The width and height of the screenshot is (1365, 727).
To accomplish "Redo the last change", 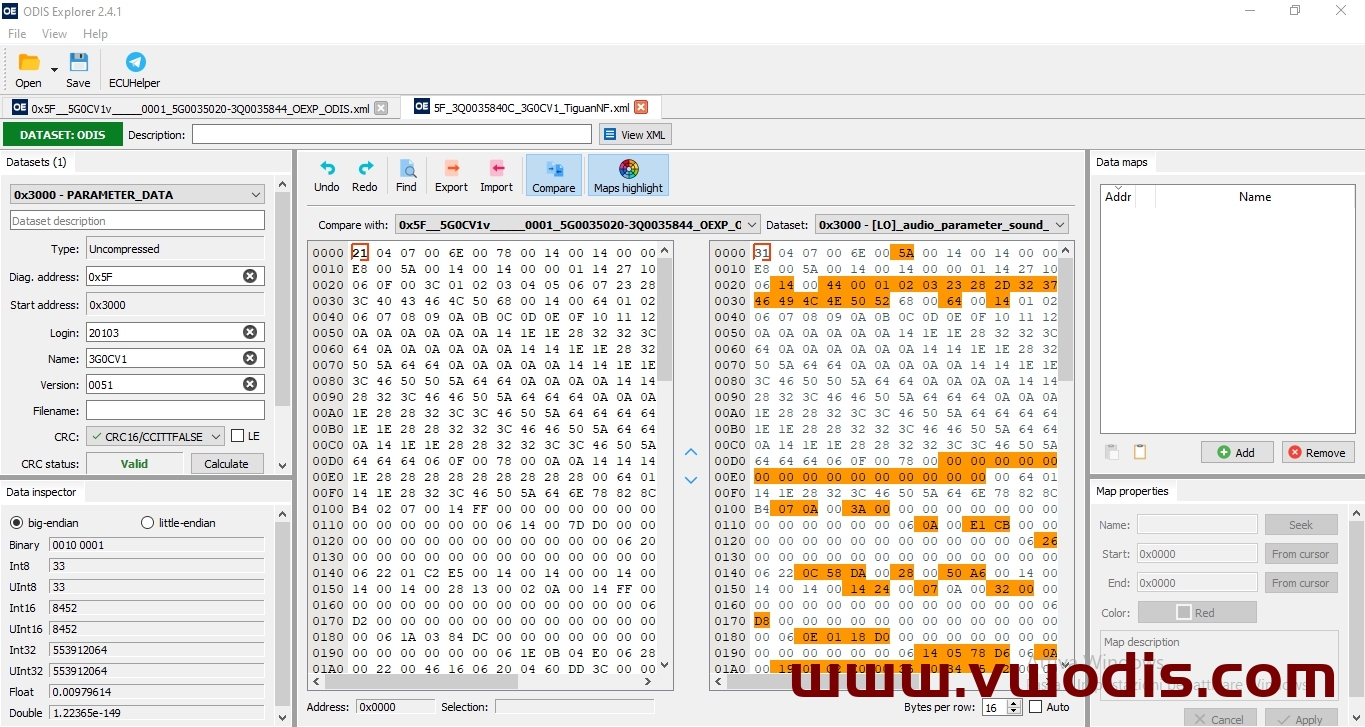I will pos(364,174).
